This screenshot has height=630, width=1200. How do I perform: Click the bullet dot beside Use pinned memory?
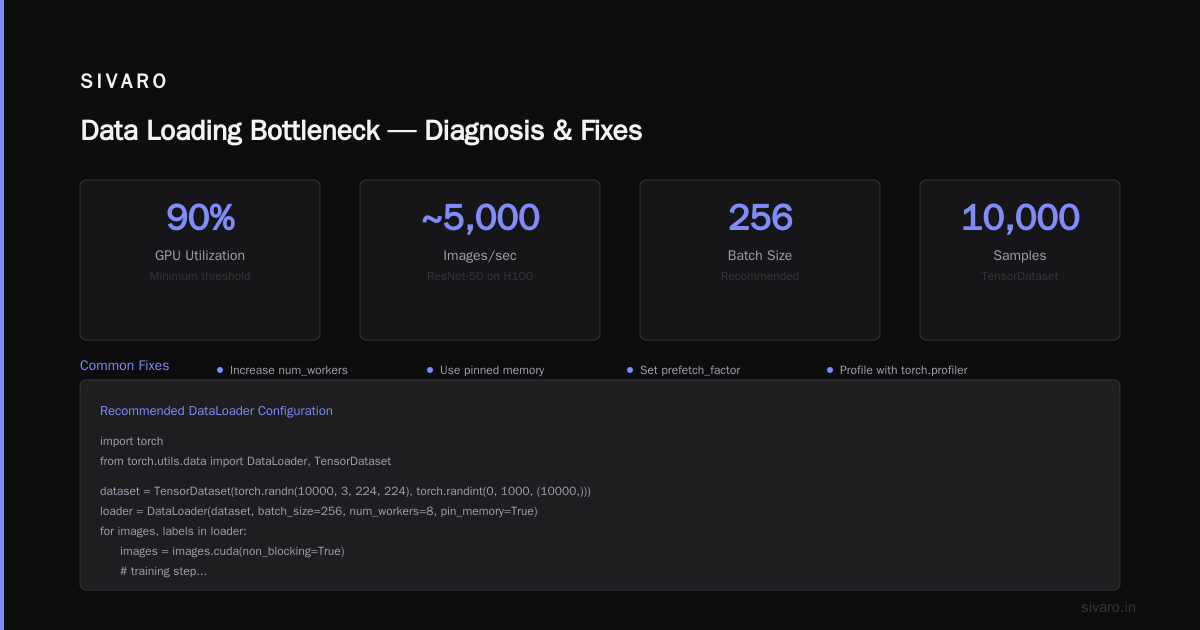(x=430, y=370)
